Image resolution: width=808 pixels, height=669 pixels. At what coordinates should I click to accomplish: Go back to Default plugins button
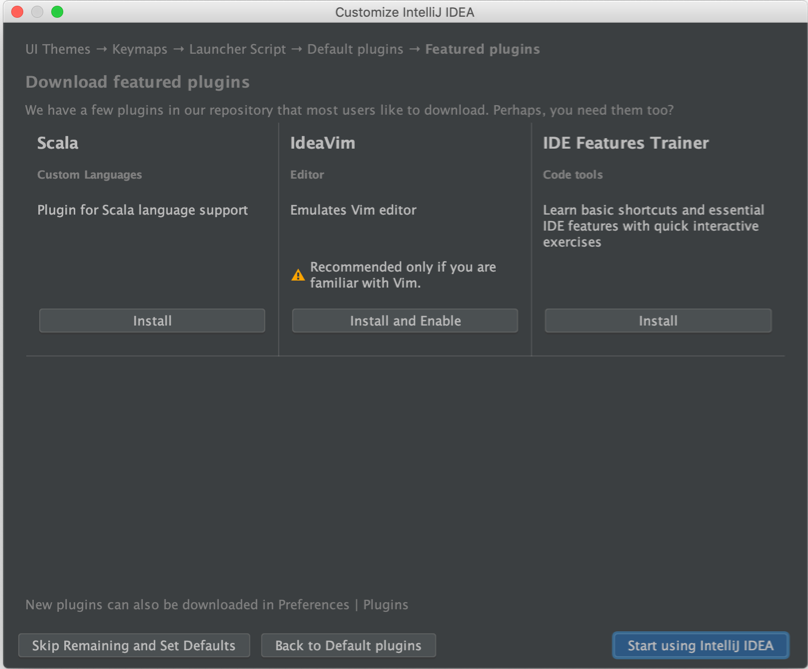[348, 645]
